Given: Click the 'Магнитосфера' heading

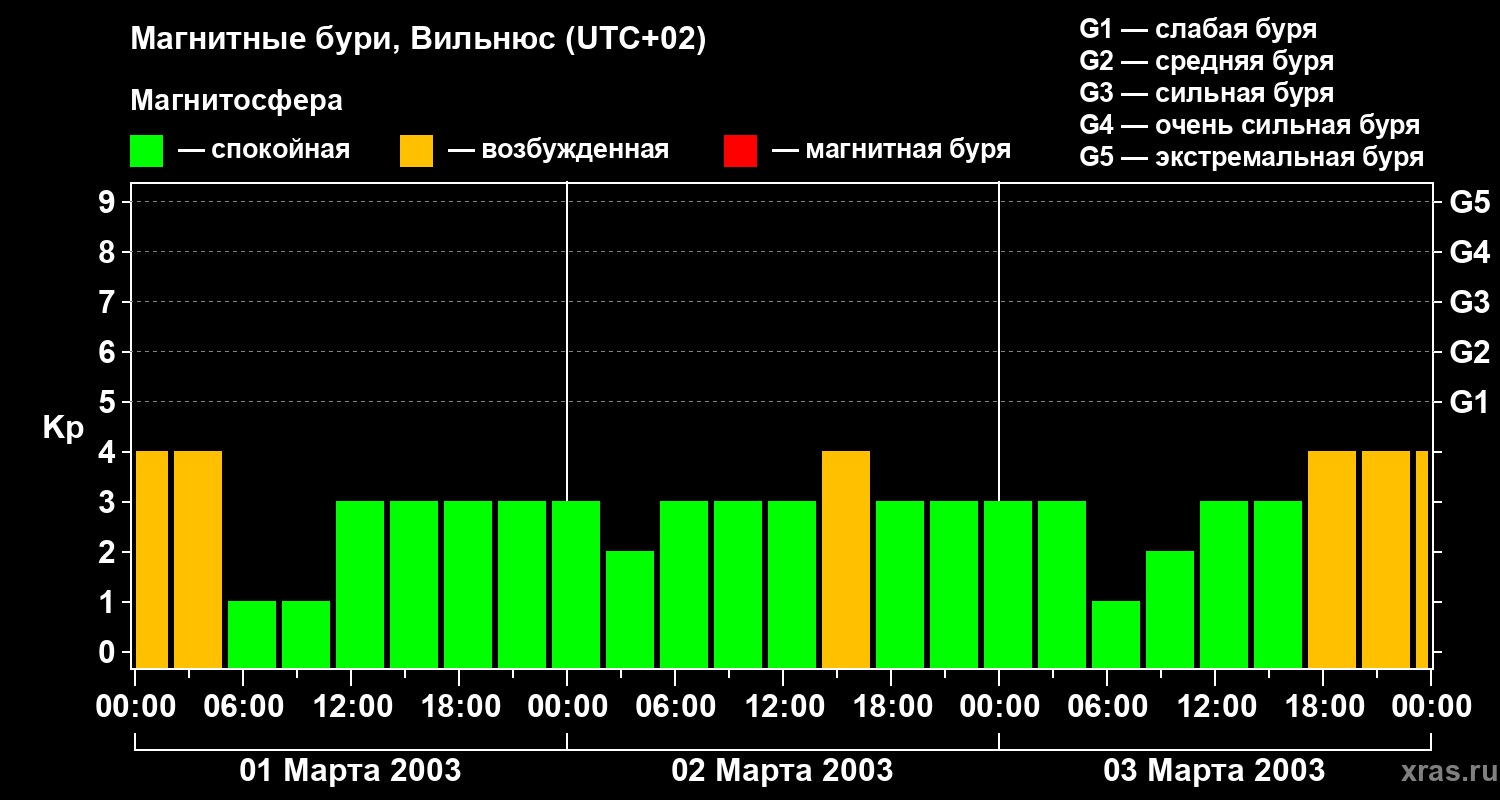Looking at the screenshot, I should pos(237,101).
